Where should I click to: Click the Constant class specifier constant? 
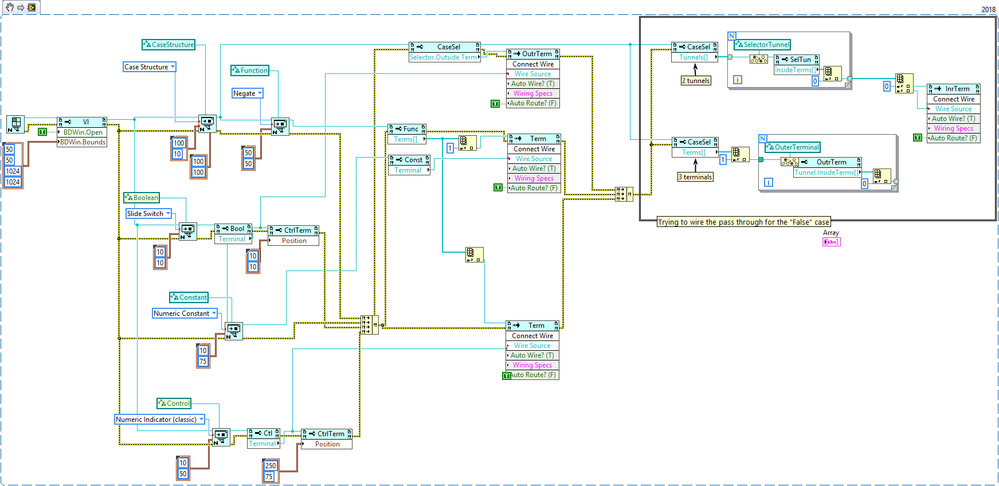pyautogui.click(x=189, y=297)
